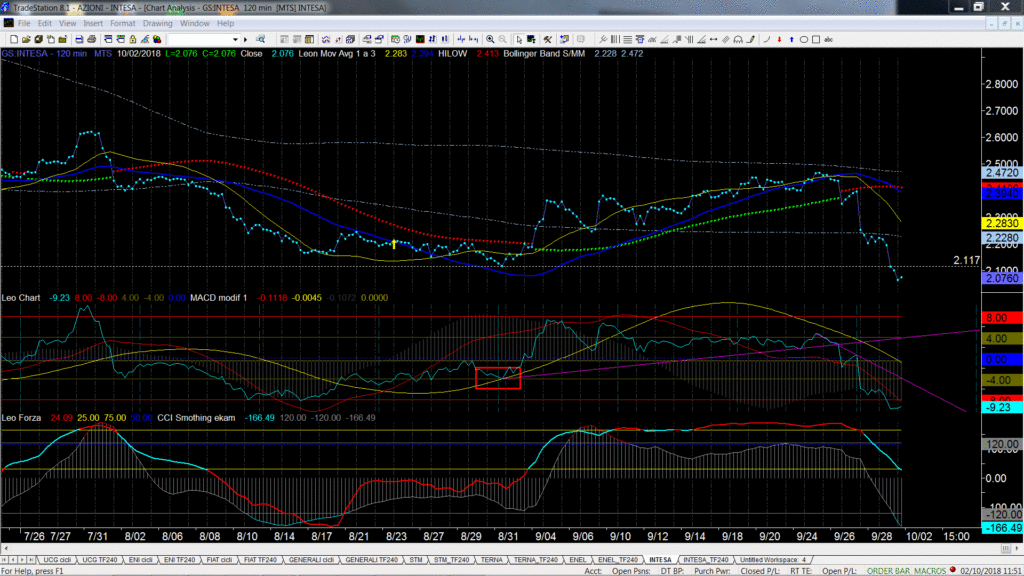Image resolution: width=1024 pixels, height=576 pixels.
Task: Click the chart horizontal scrollbar right arrow
Action: pos(1017,549)
